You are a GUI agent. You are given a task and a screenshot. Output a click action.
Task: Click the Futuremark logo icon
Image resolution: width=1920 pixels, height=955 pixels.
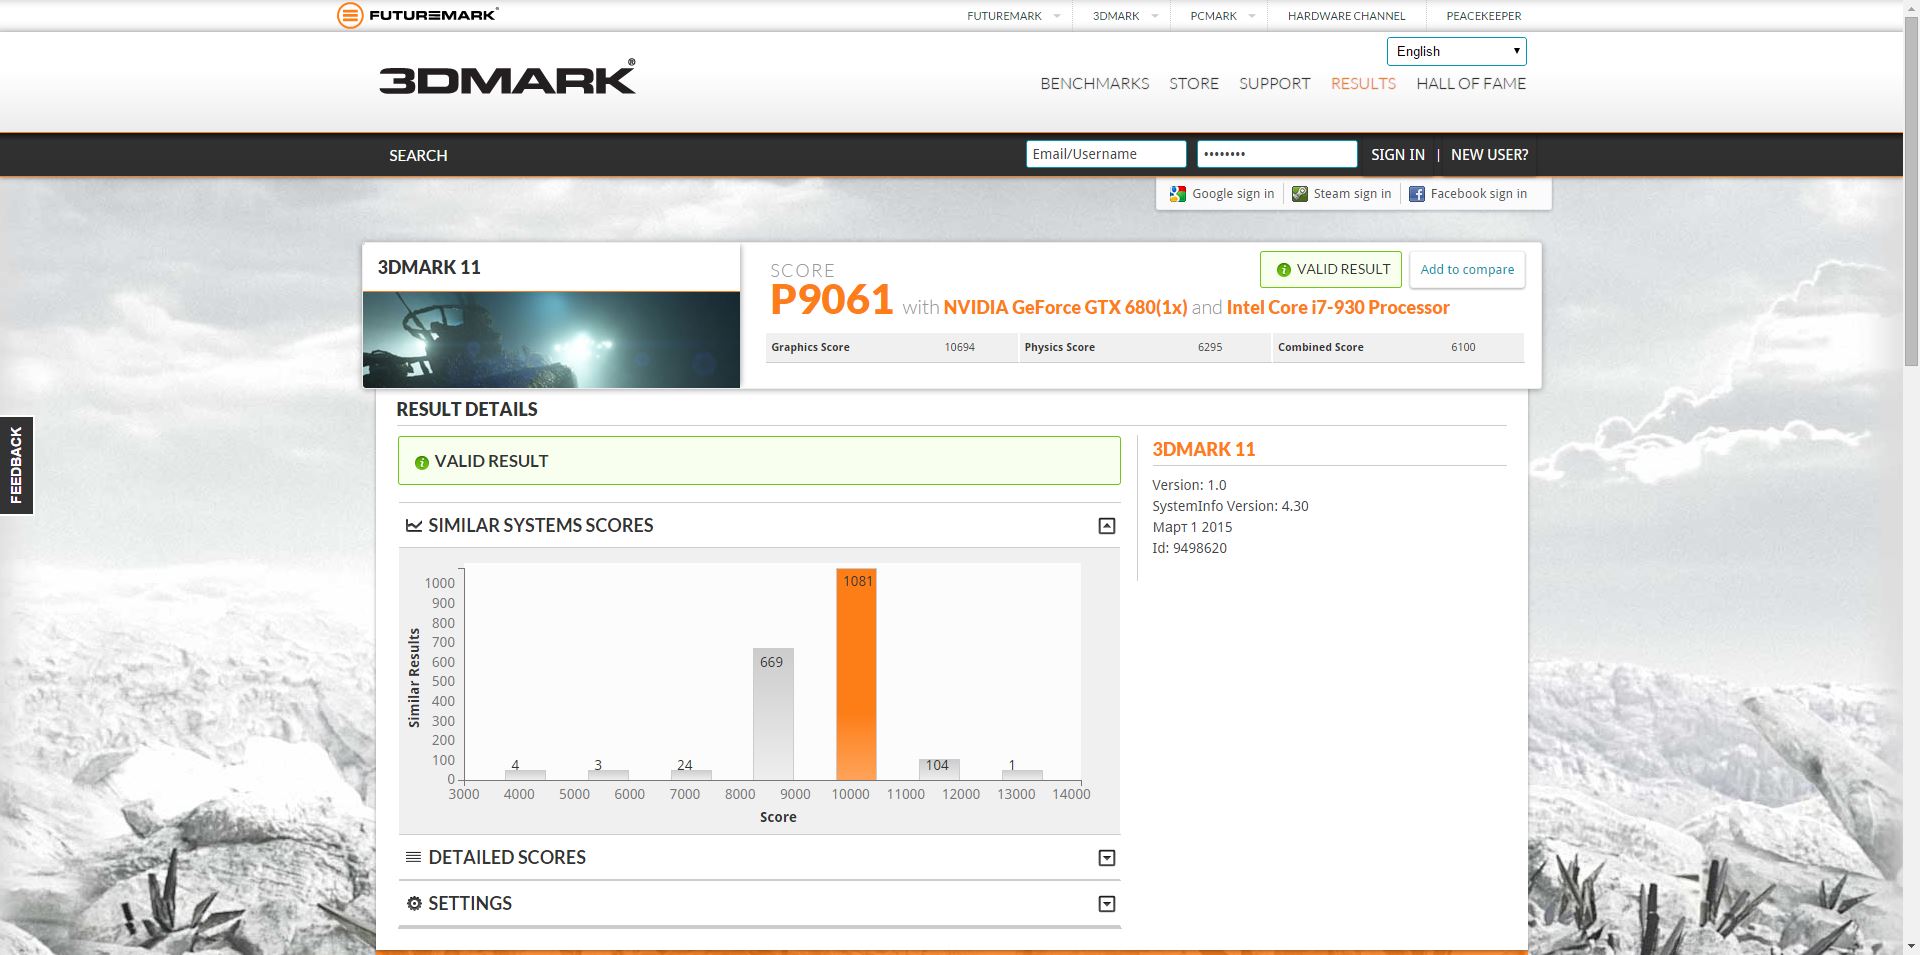350,15
